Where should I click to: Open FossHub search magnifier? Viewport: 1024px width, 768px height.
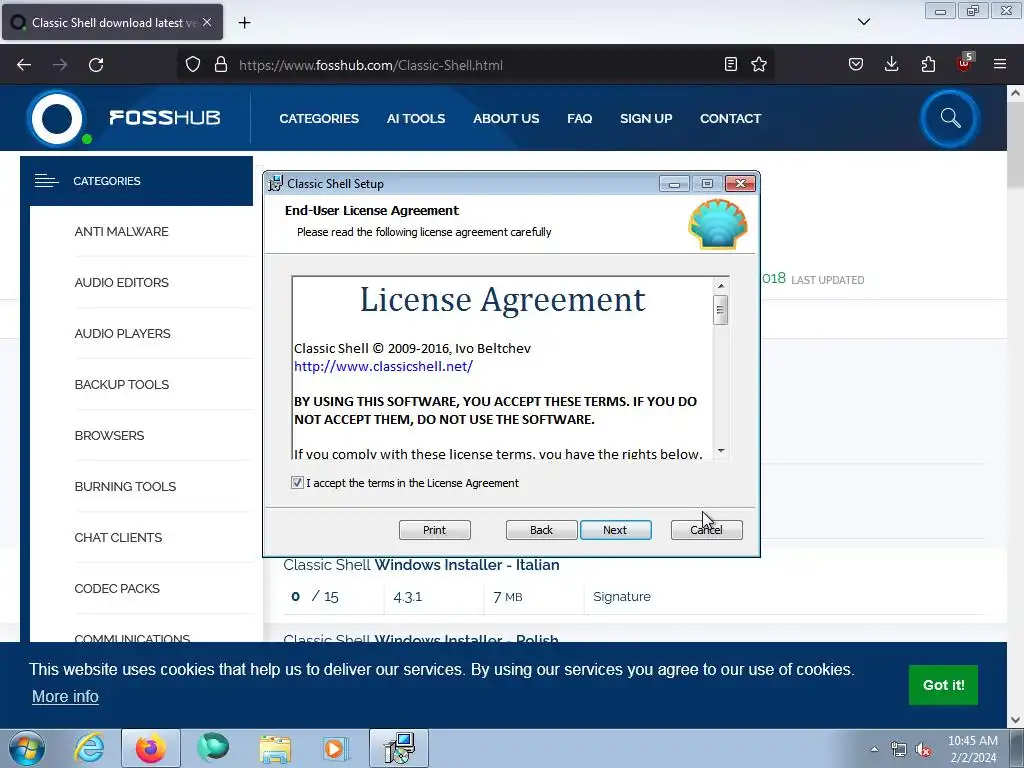[950, 118]
